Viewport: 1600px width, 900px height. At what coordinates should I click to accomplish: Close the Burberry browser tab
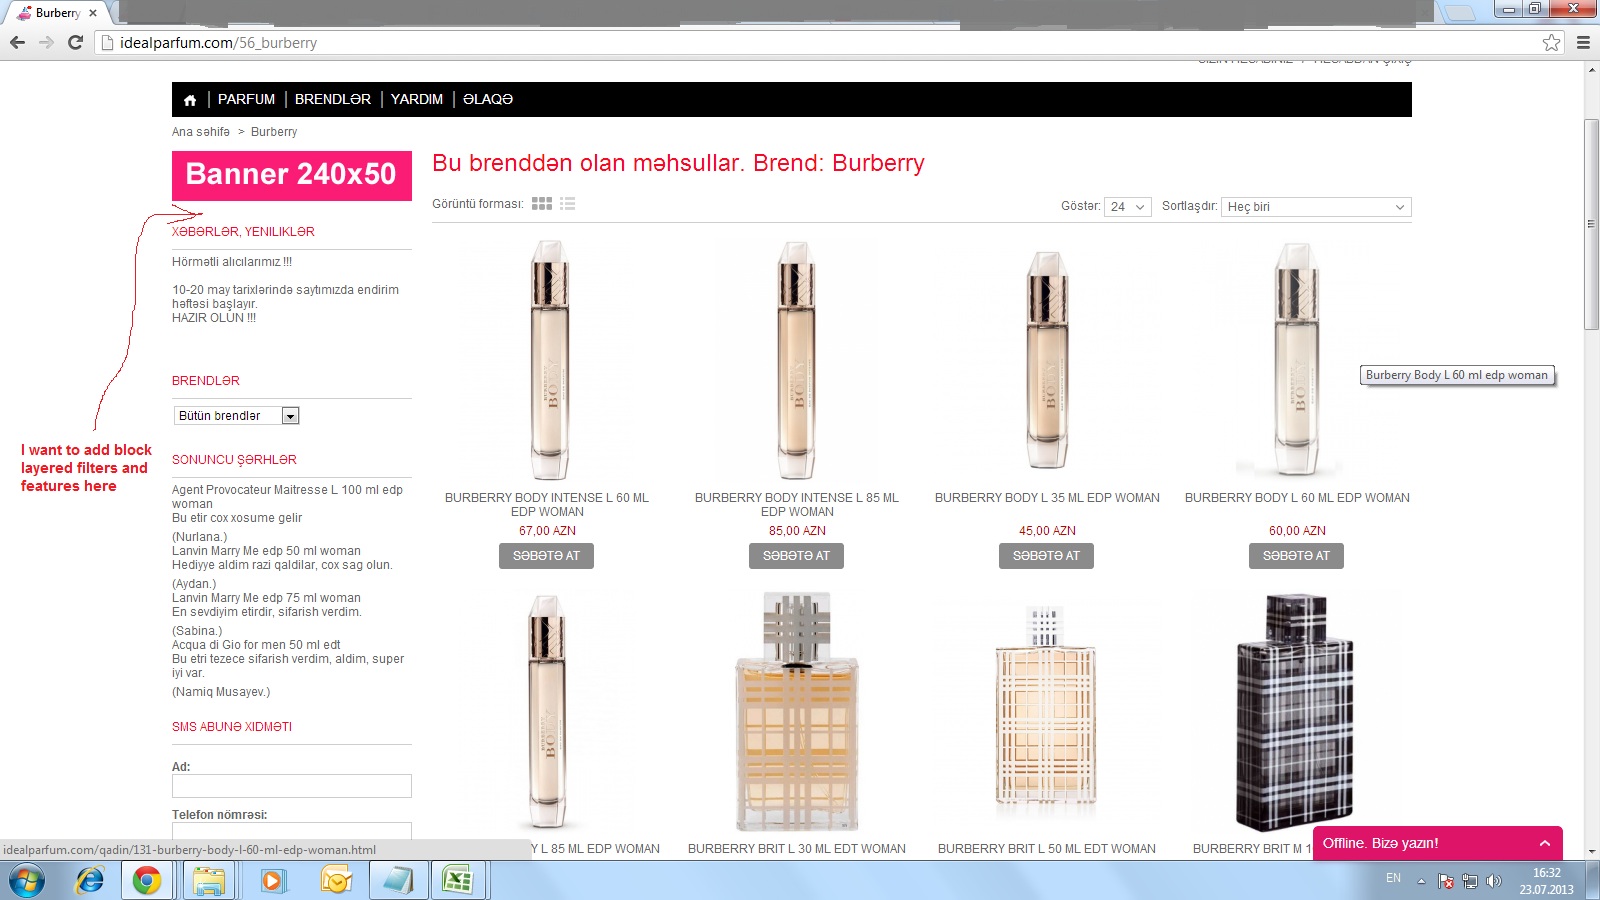pyautogui.click(x=93, y=13)
